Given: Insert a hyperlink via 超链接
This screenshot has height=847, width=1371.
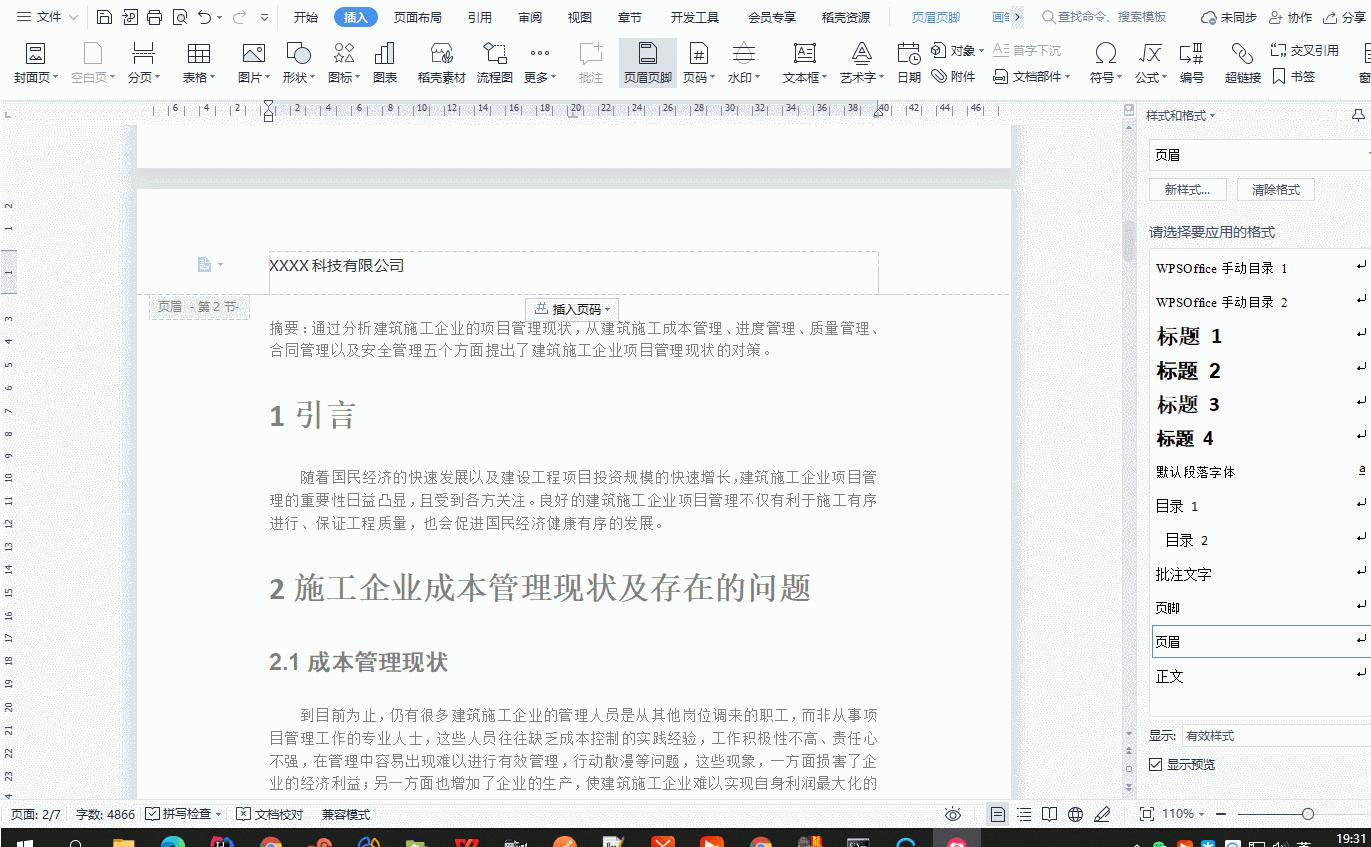Looking at the screenshot, I should click(x=1241, y=62).
